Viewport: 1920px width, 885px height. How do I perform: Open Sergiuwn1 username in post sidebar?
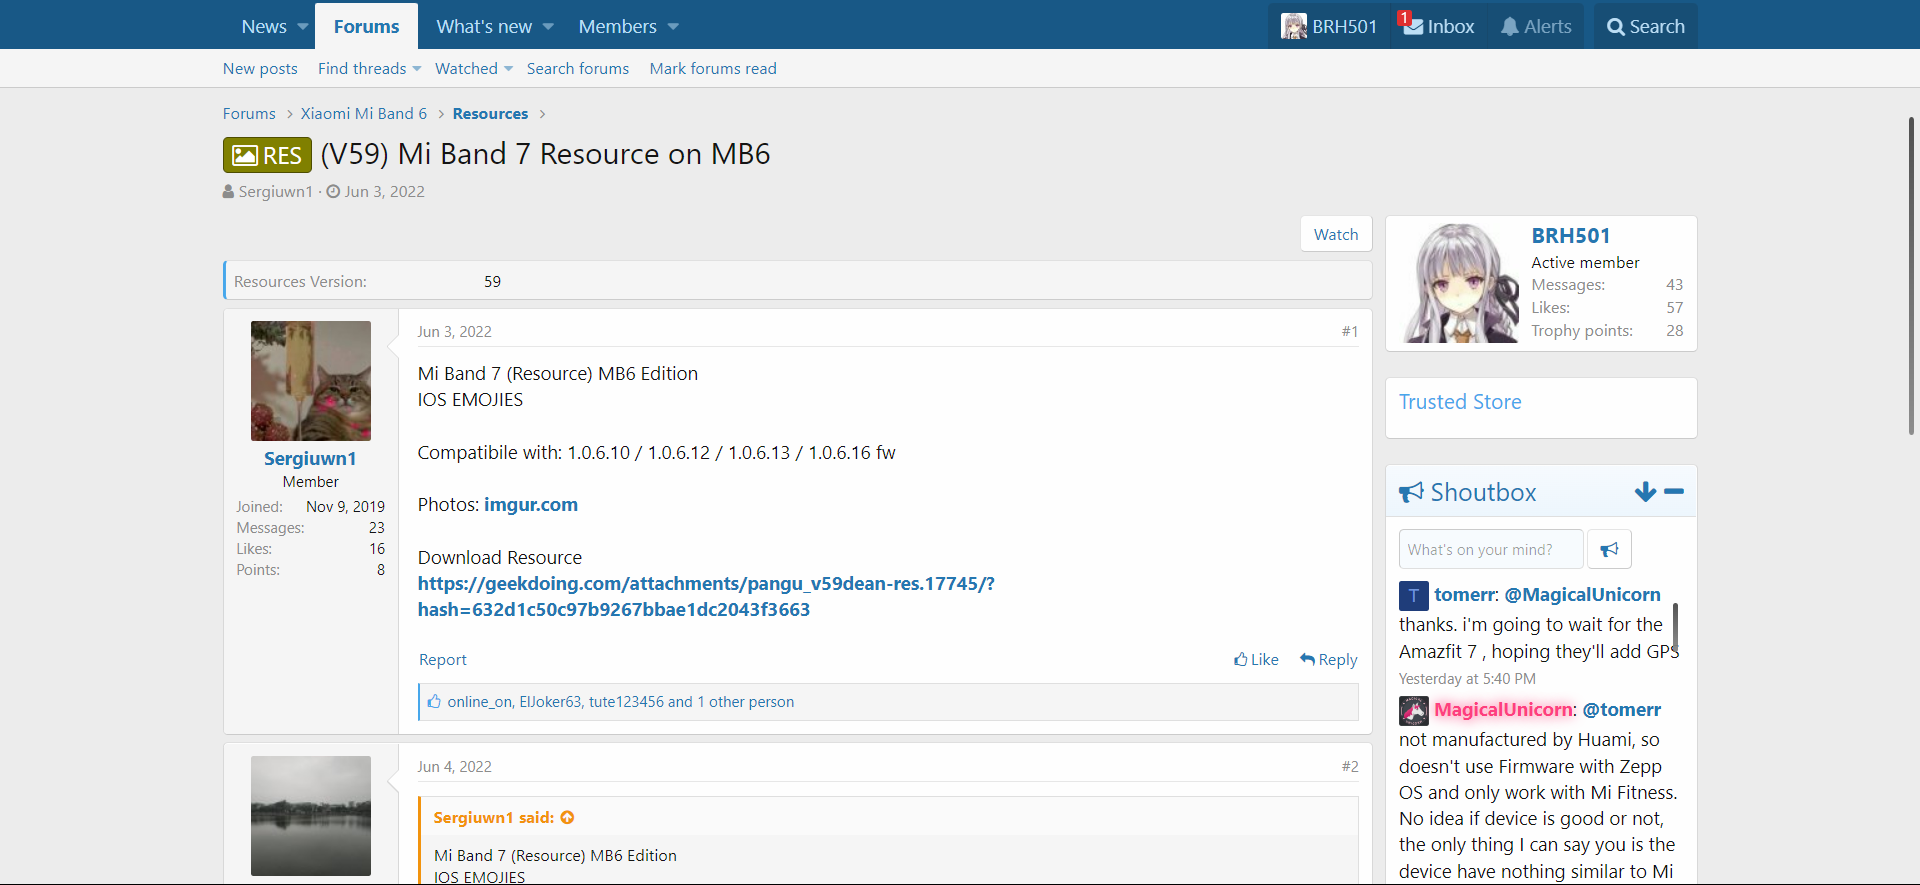pyautogui.click(x=310, y=459)
